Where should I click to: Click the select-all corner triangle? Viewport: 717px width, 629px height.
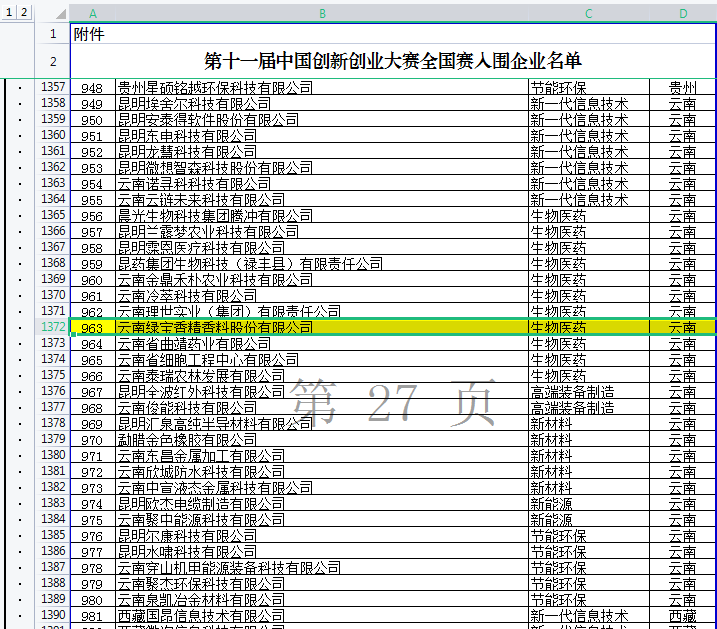[61, 14]
